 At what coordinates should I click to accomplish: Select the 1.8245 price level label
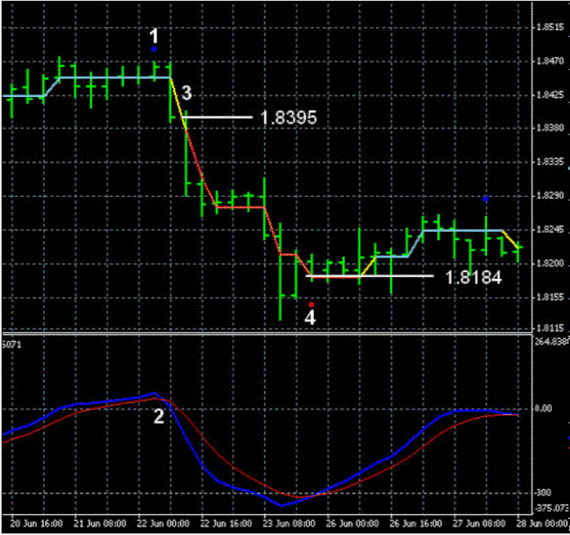(x=550, y=229)
